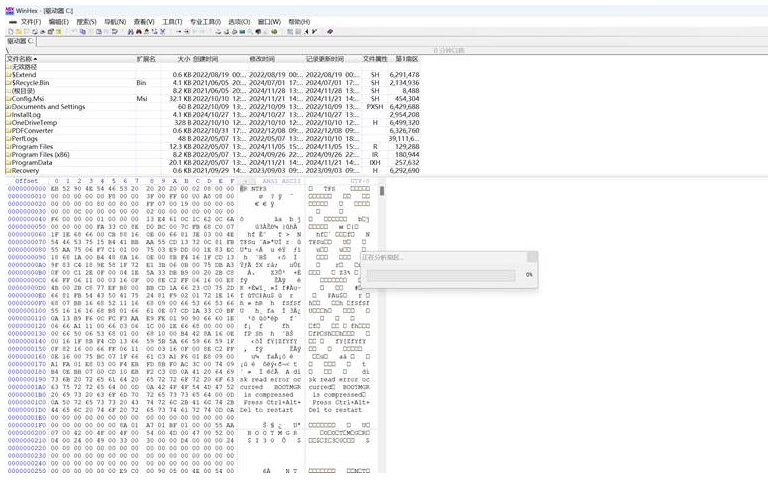Click the 第1扇区 column header
This screenshot has width=768, height=495.
point(406,59)
